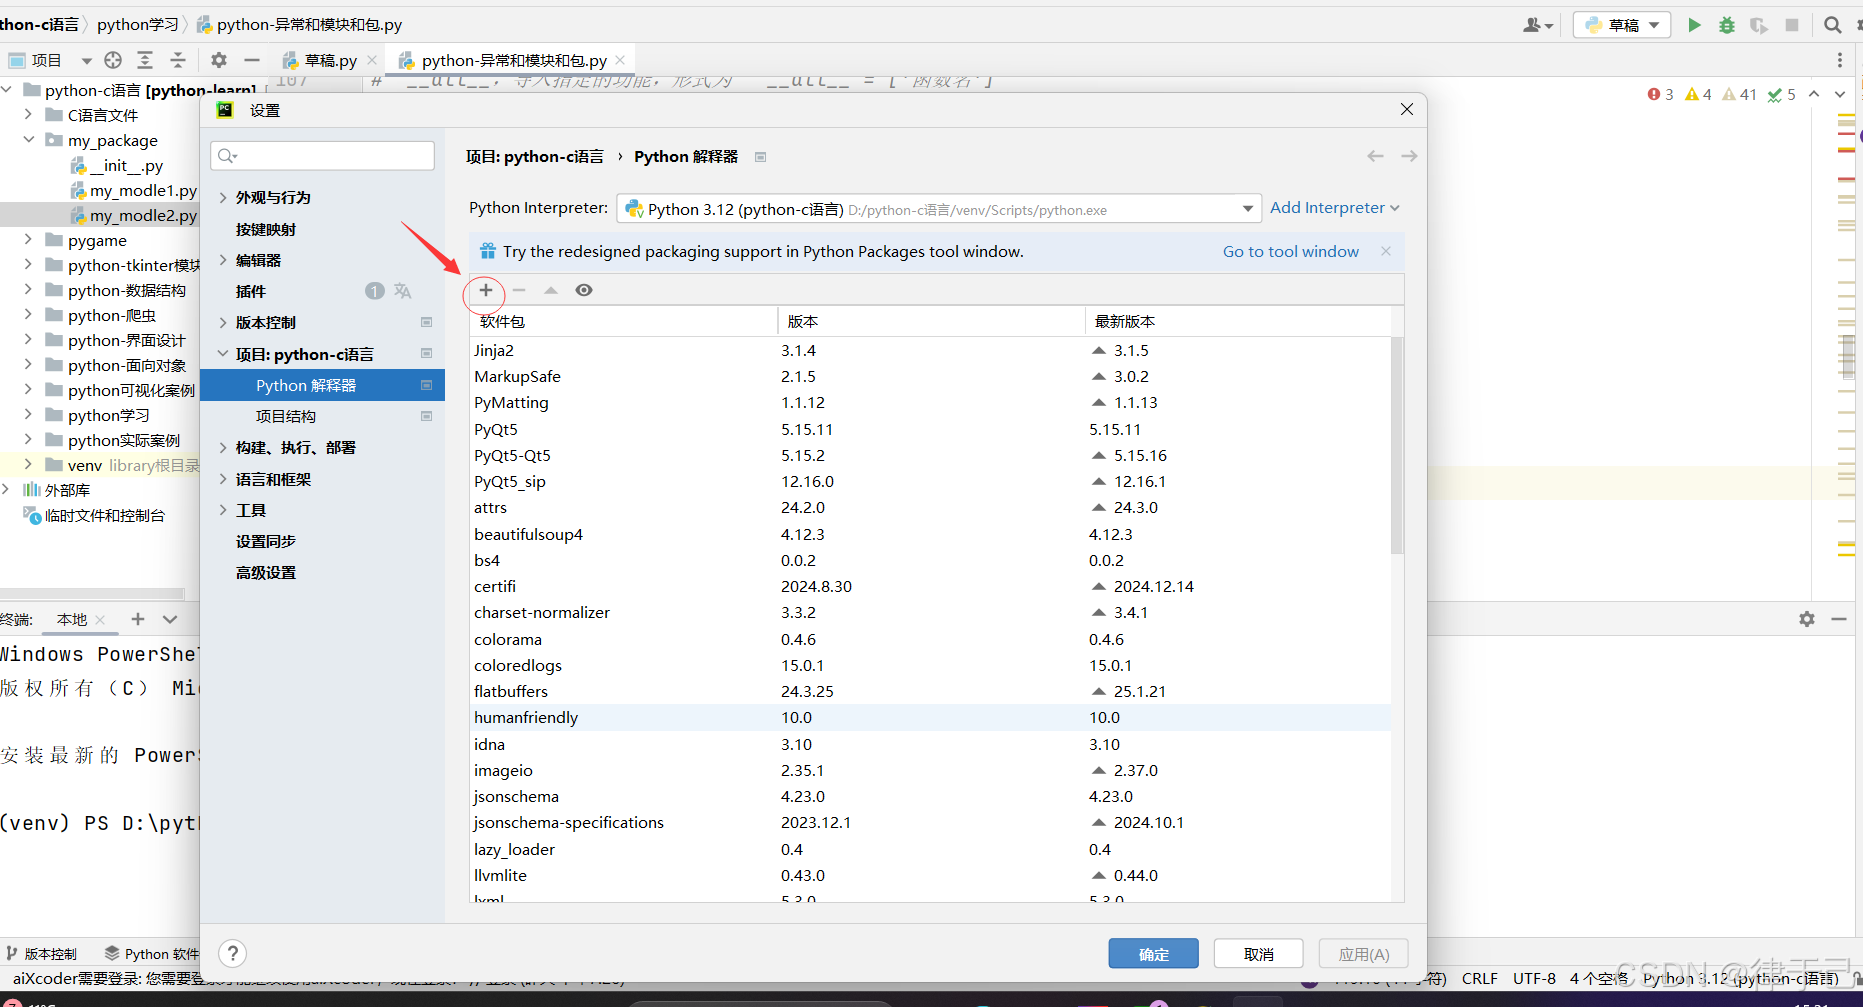The image size is (1863, 1007).
Task: Select the 按键映射 settings item
Action: (266, 229)
